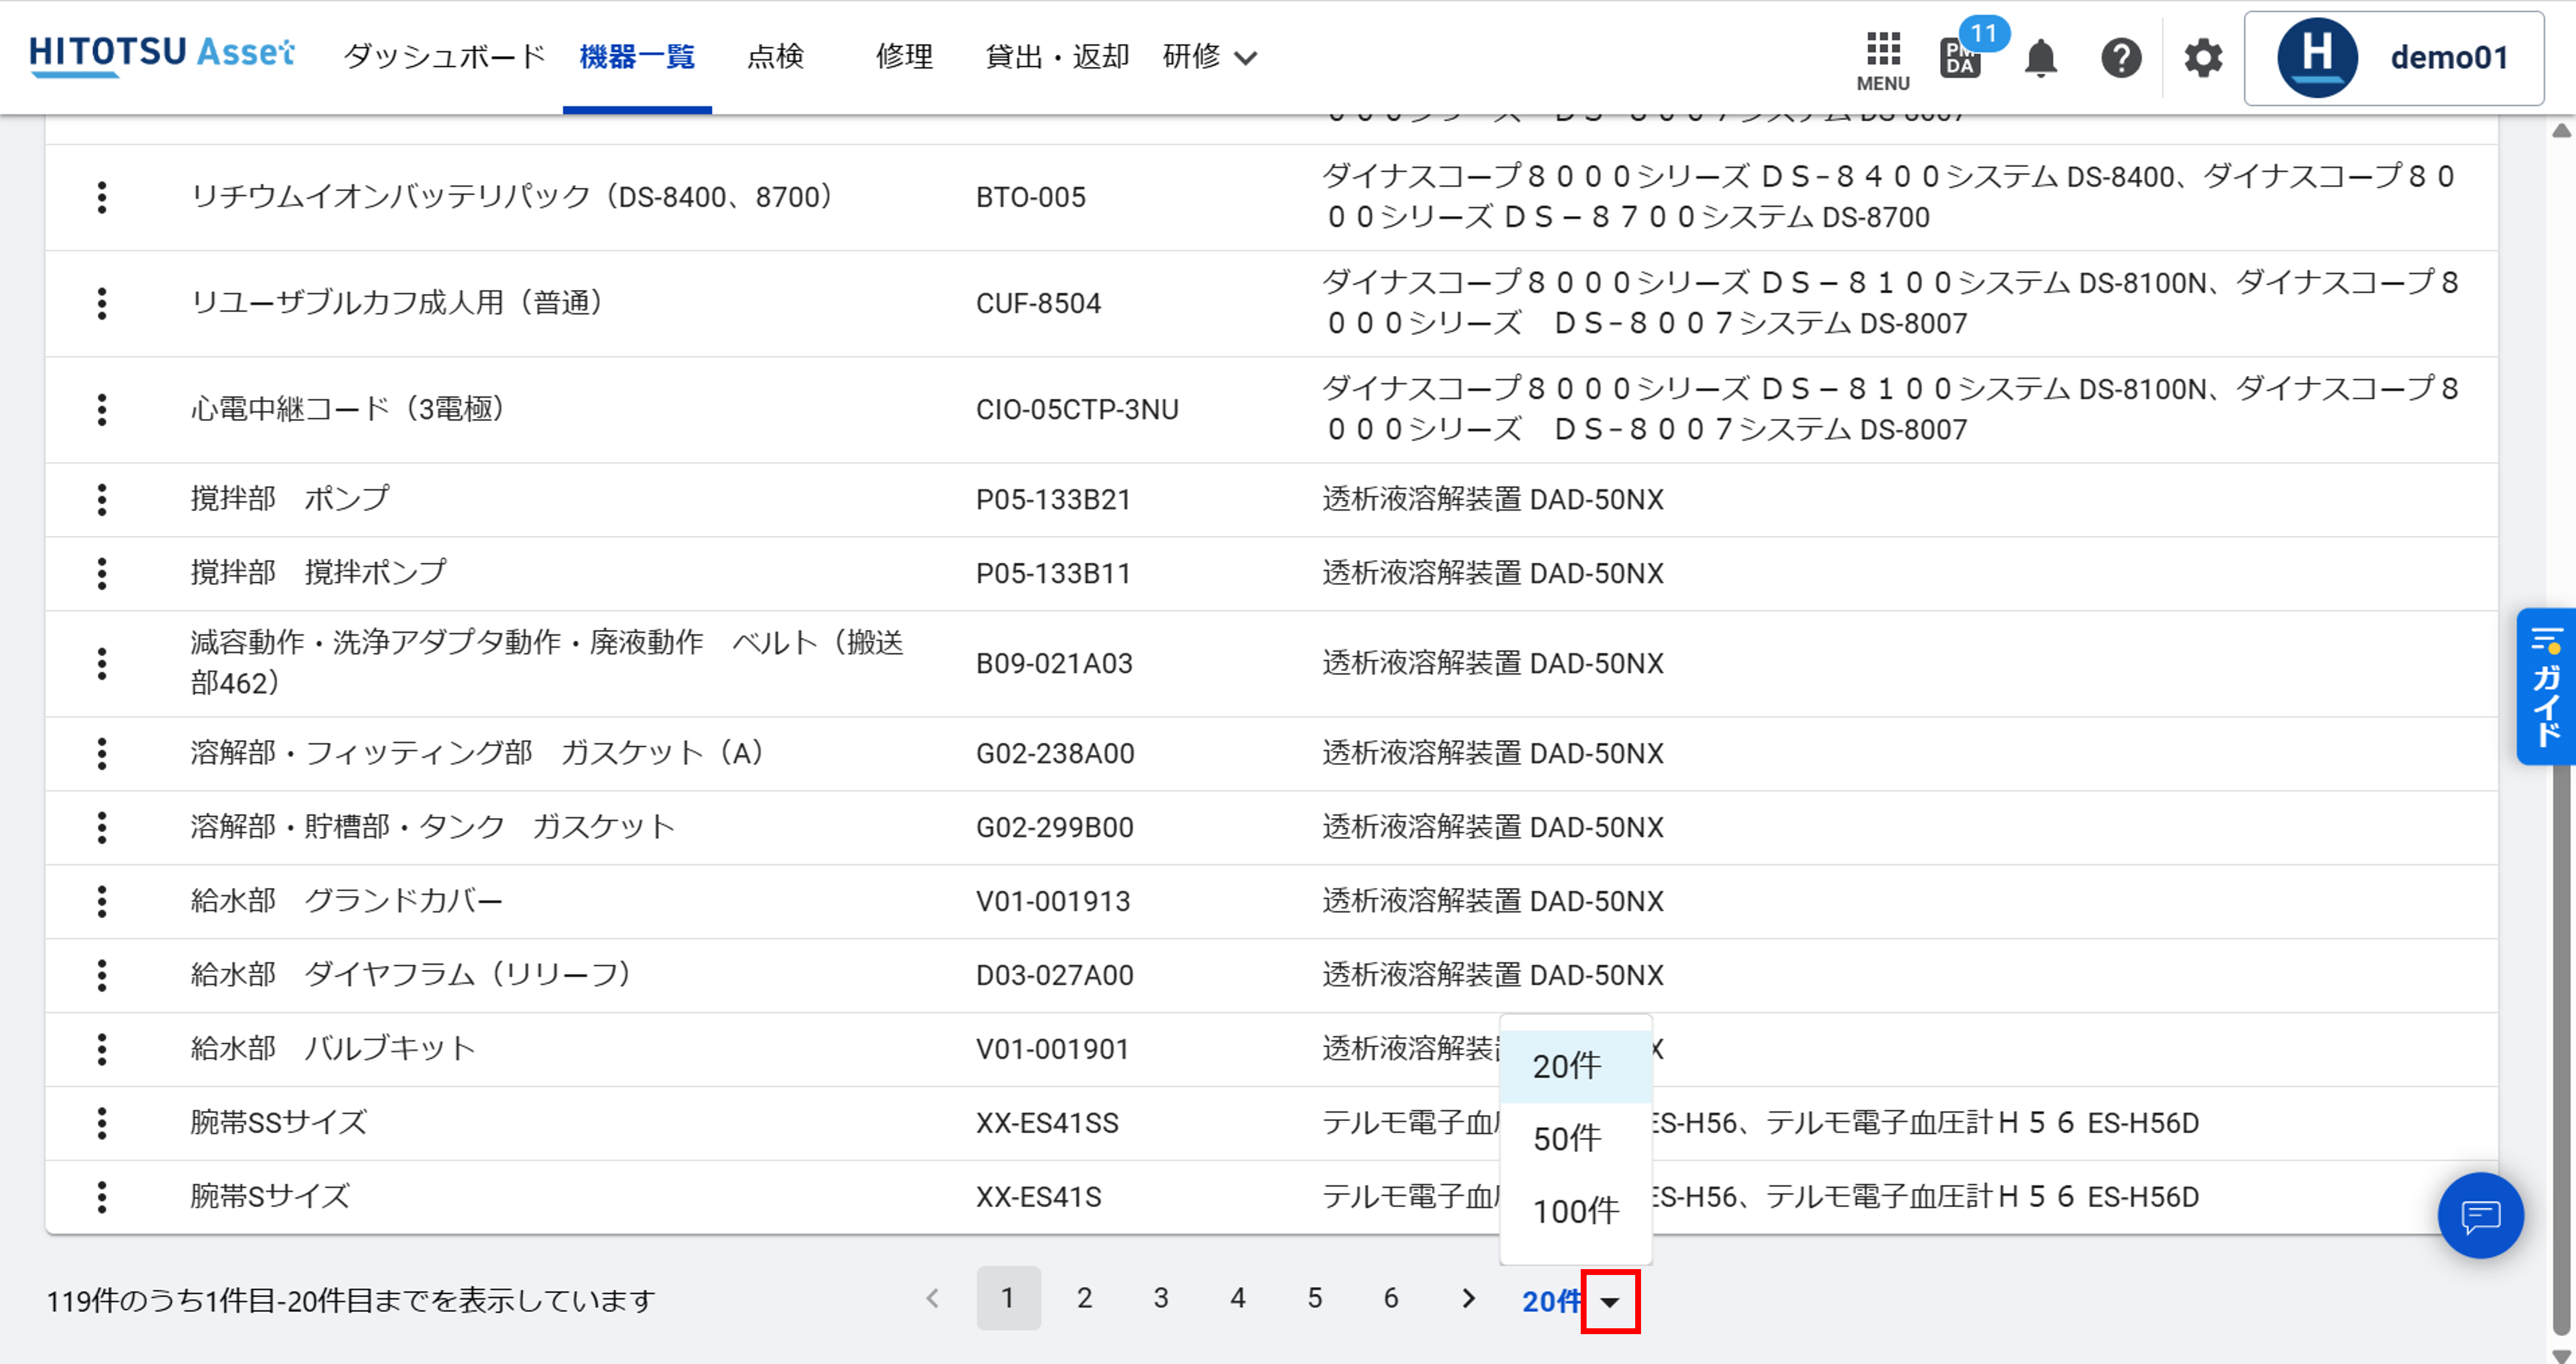The width and height of the screenshot is (2576, 1364).
Task: Click part number P05-133B11
Action: [1053, 573]
